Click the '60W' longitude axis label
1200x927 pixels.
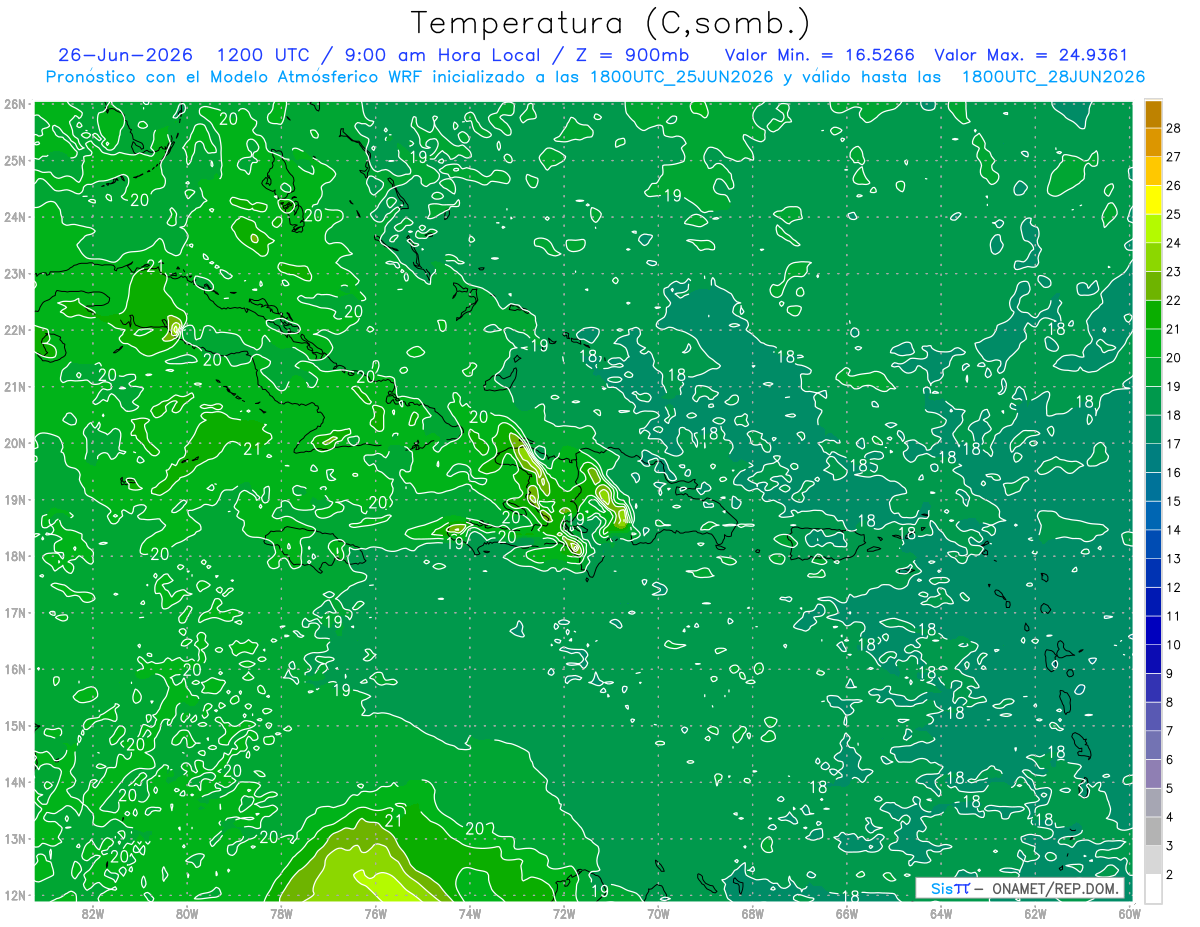(1129, 912)
